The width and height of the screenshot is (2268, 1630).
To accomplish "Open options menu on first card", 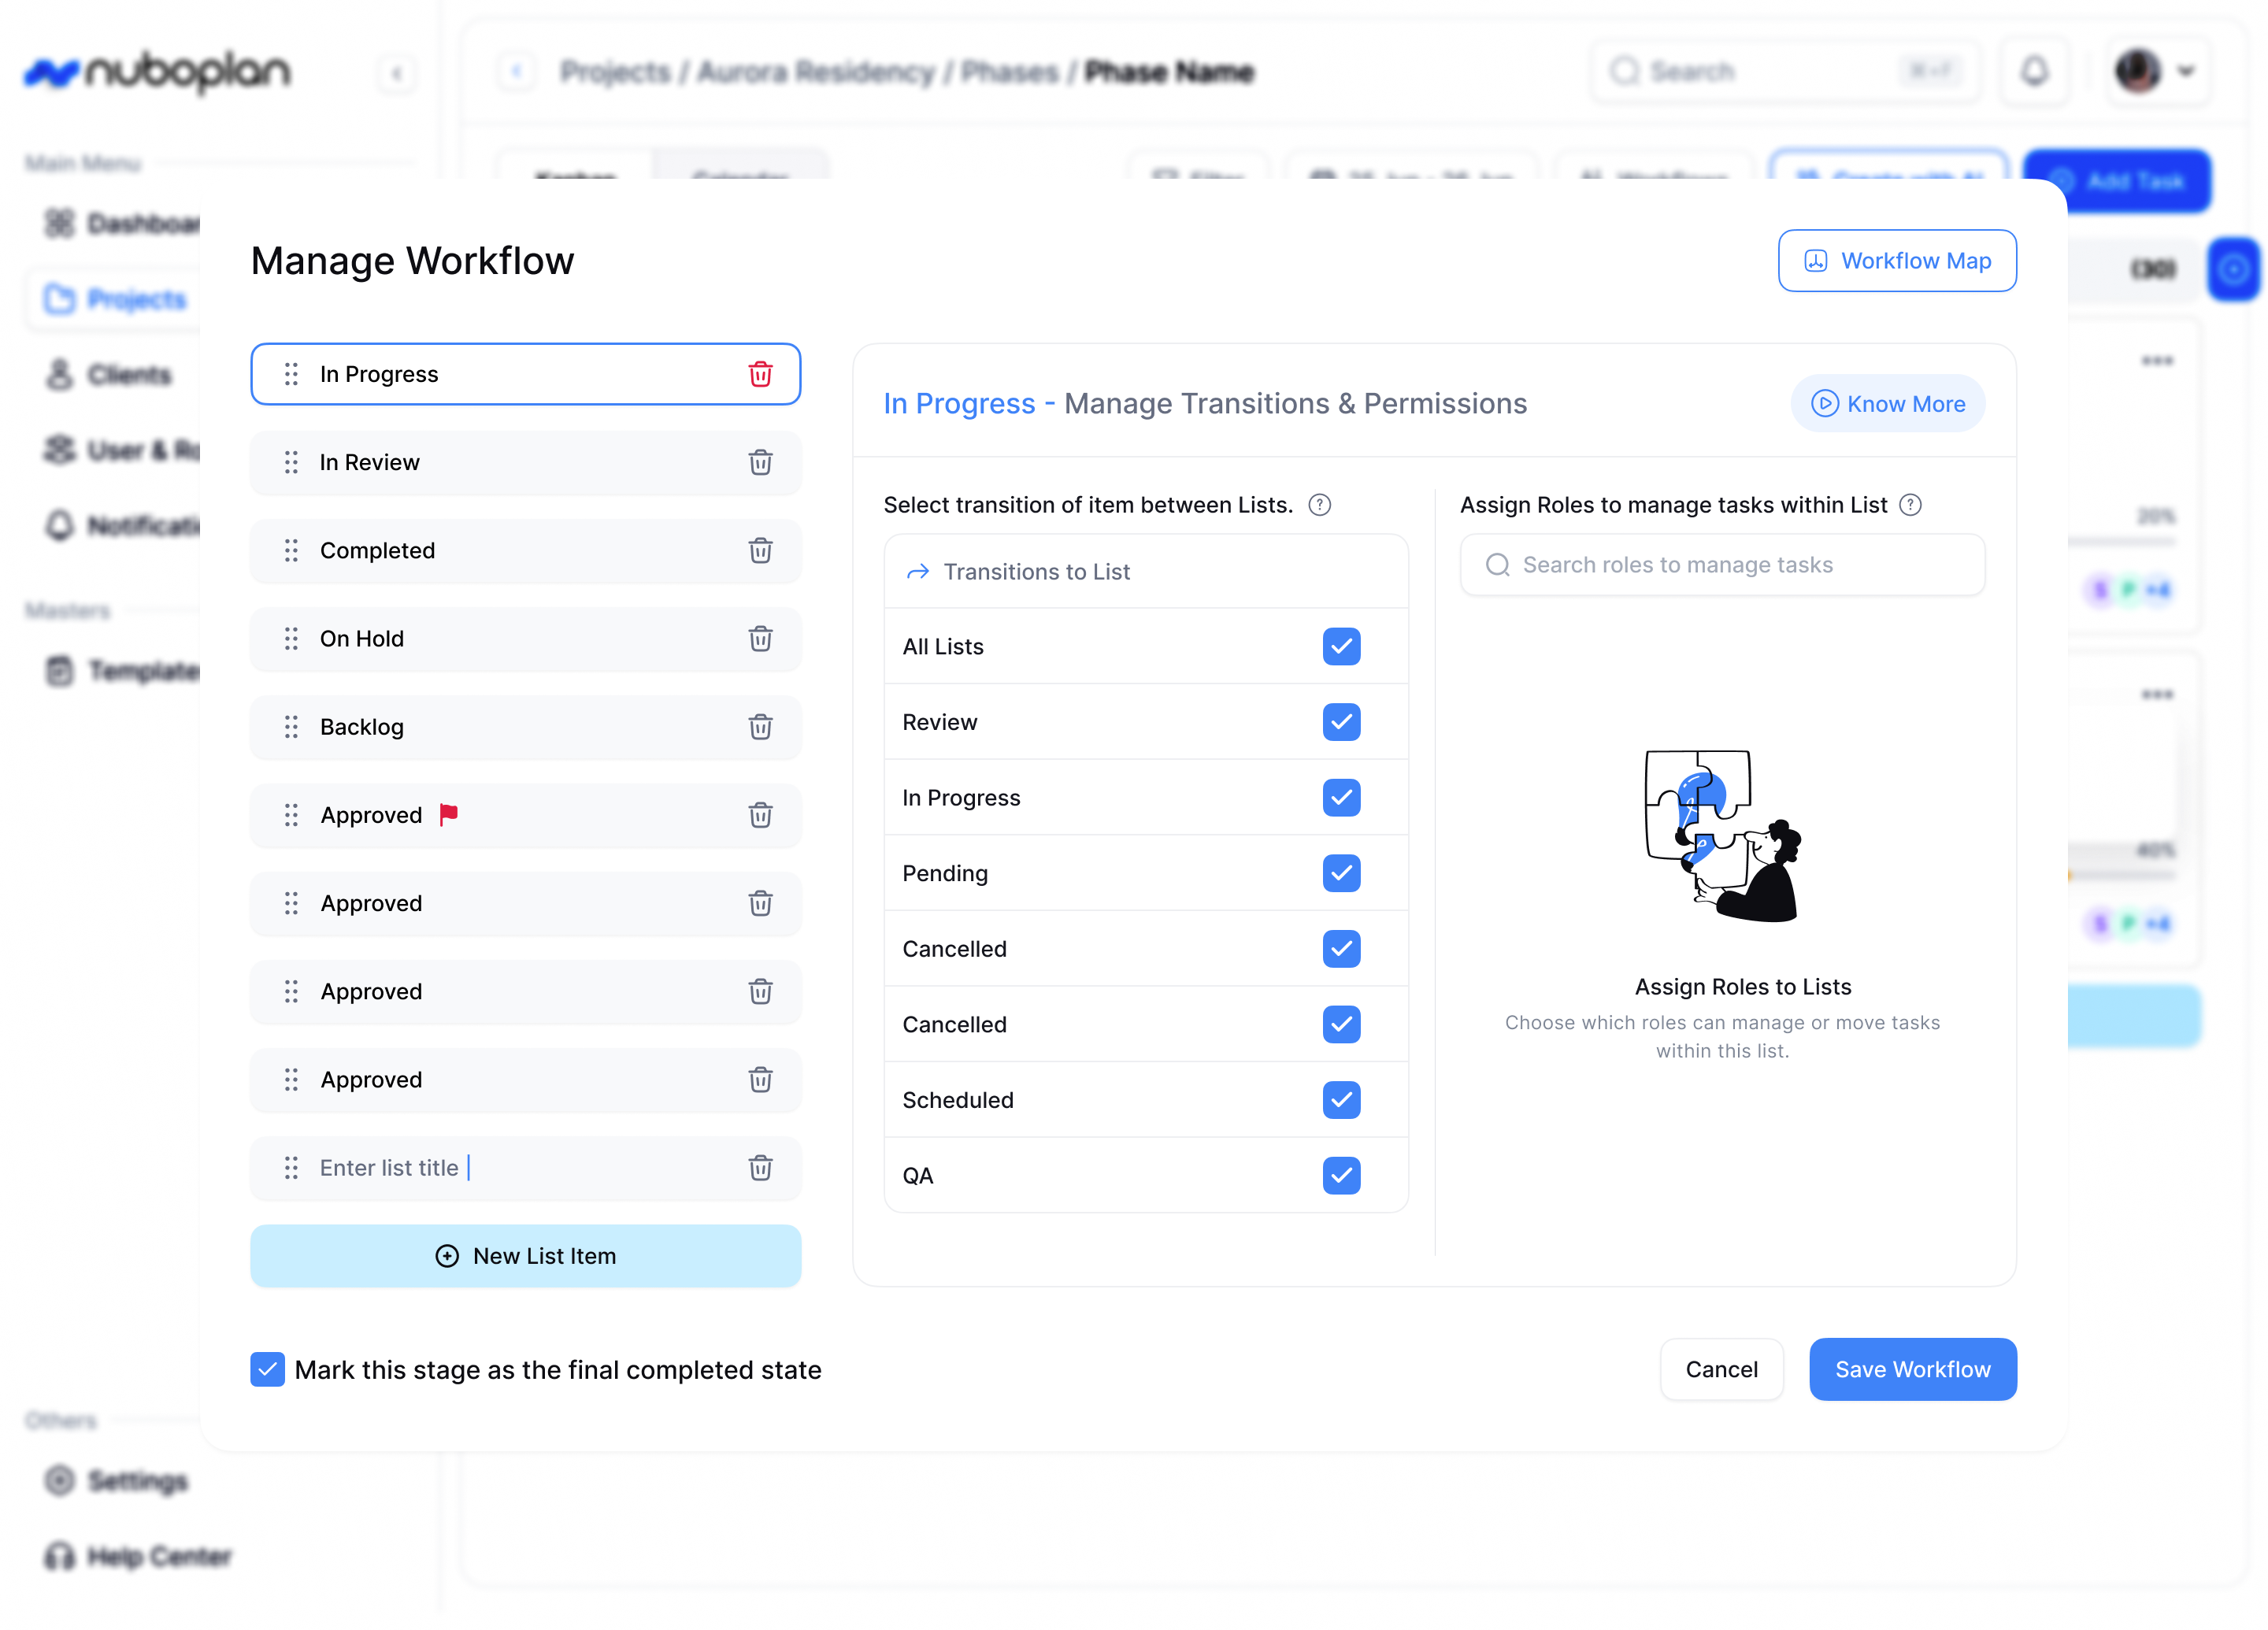I will pos(2156,360).
